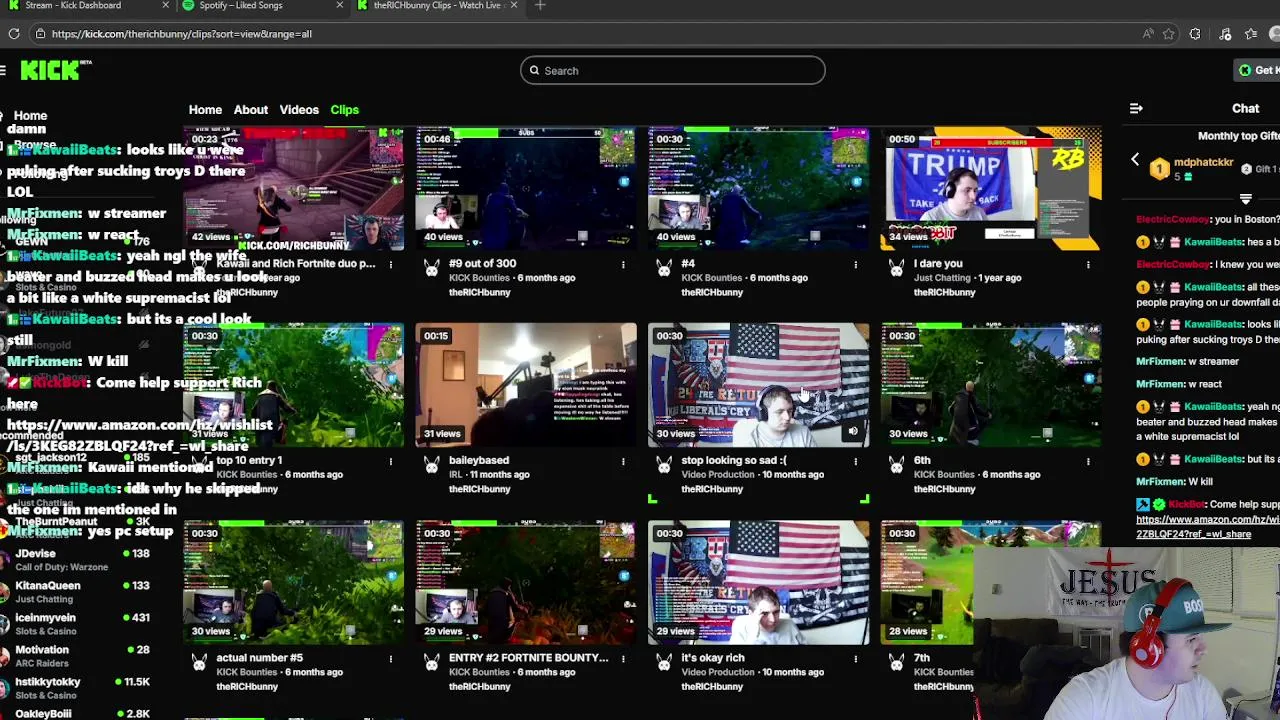Collapse the chat panel with arrow icon
Viewport: 1280px width, 720px height.
1136,108
